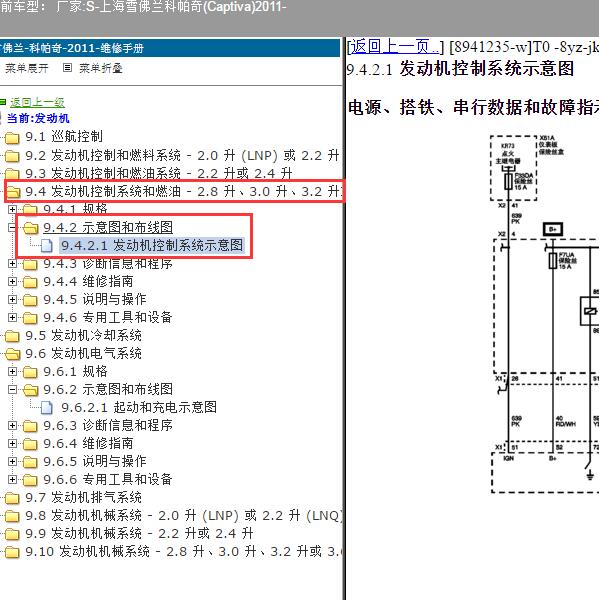Click the folder icon of 9.4.3 诊断信息和程序
Viewport: 599px width, 600px height.
click(x=30, y=264)
